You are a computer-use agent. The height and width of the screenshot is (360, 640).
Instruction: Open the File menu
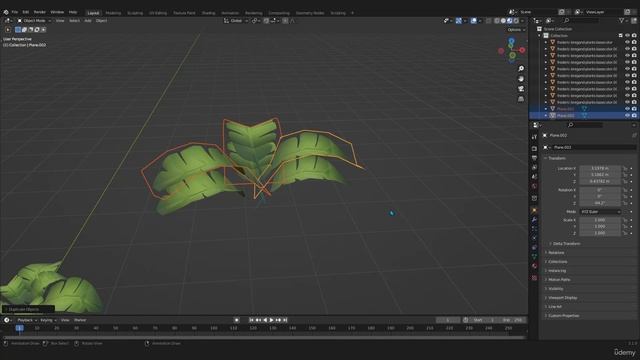pos(15,12)
